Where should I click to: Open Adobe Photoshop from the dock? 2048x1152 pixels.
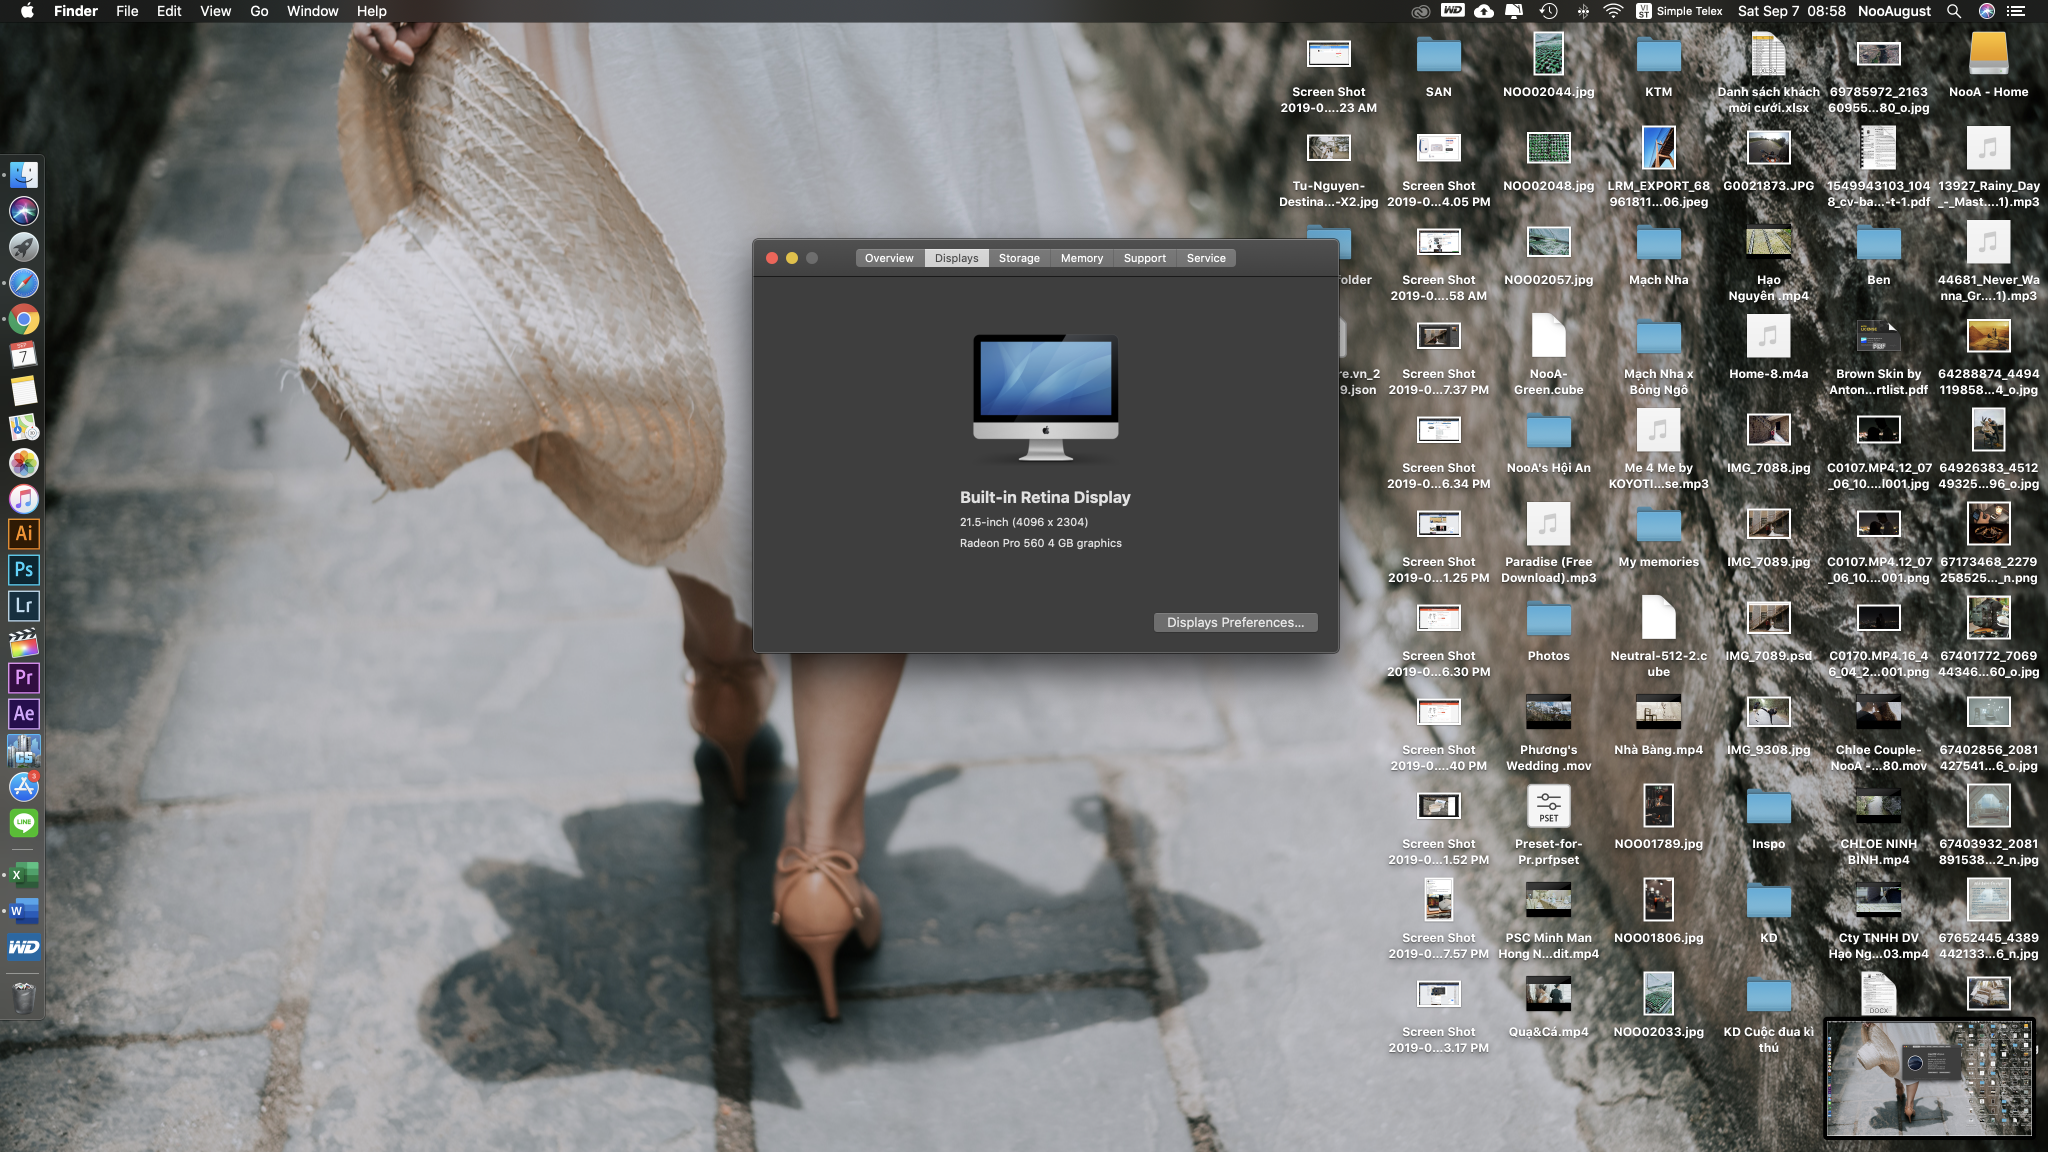pos(24,570)
